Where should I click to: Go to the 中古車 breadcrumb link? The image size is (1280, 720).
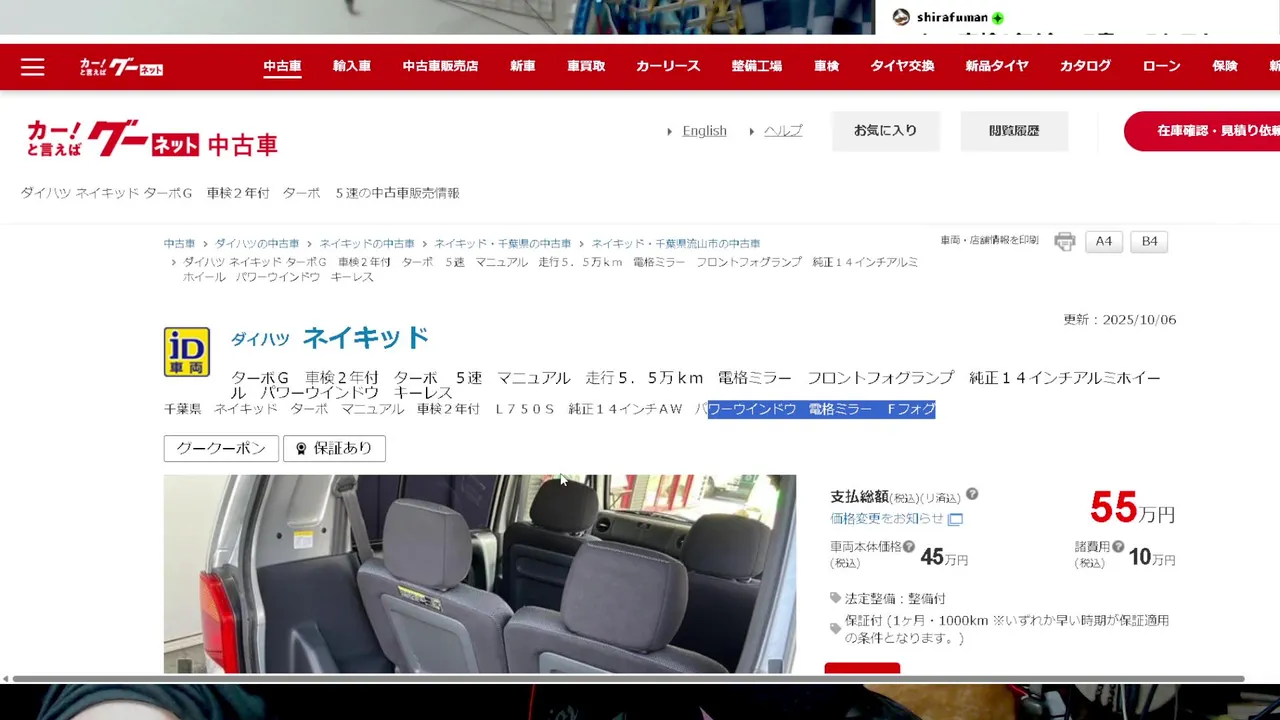pyautogui.click(x=180, y=244)
